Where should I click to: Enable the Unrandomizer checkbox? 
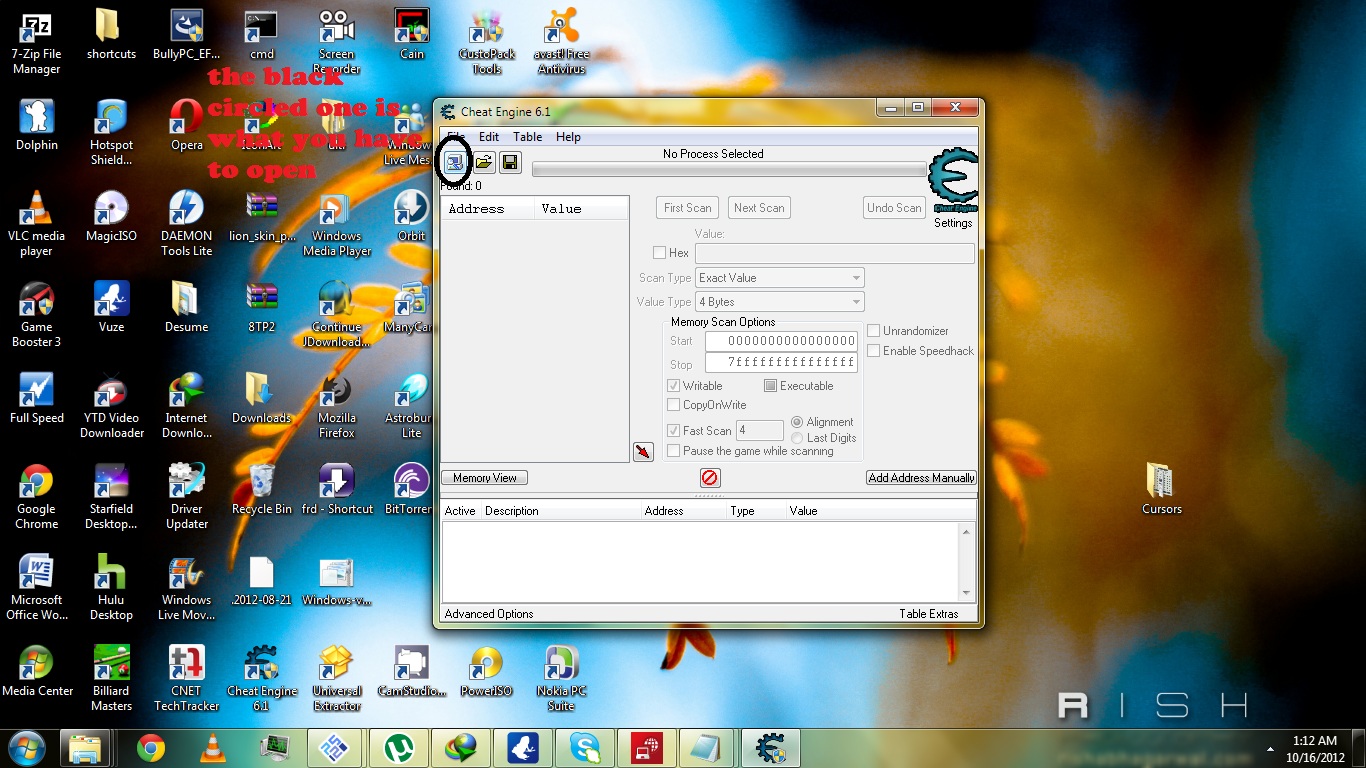[874, 331]
